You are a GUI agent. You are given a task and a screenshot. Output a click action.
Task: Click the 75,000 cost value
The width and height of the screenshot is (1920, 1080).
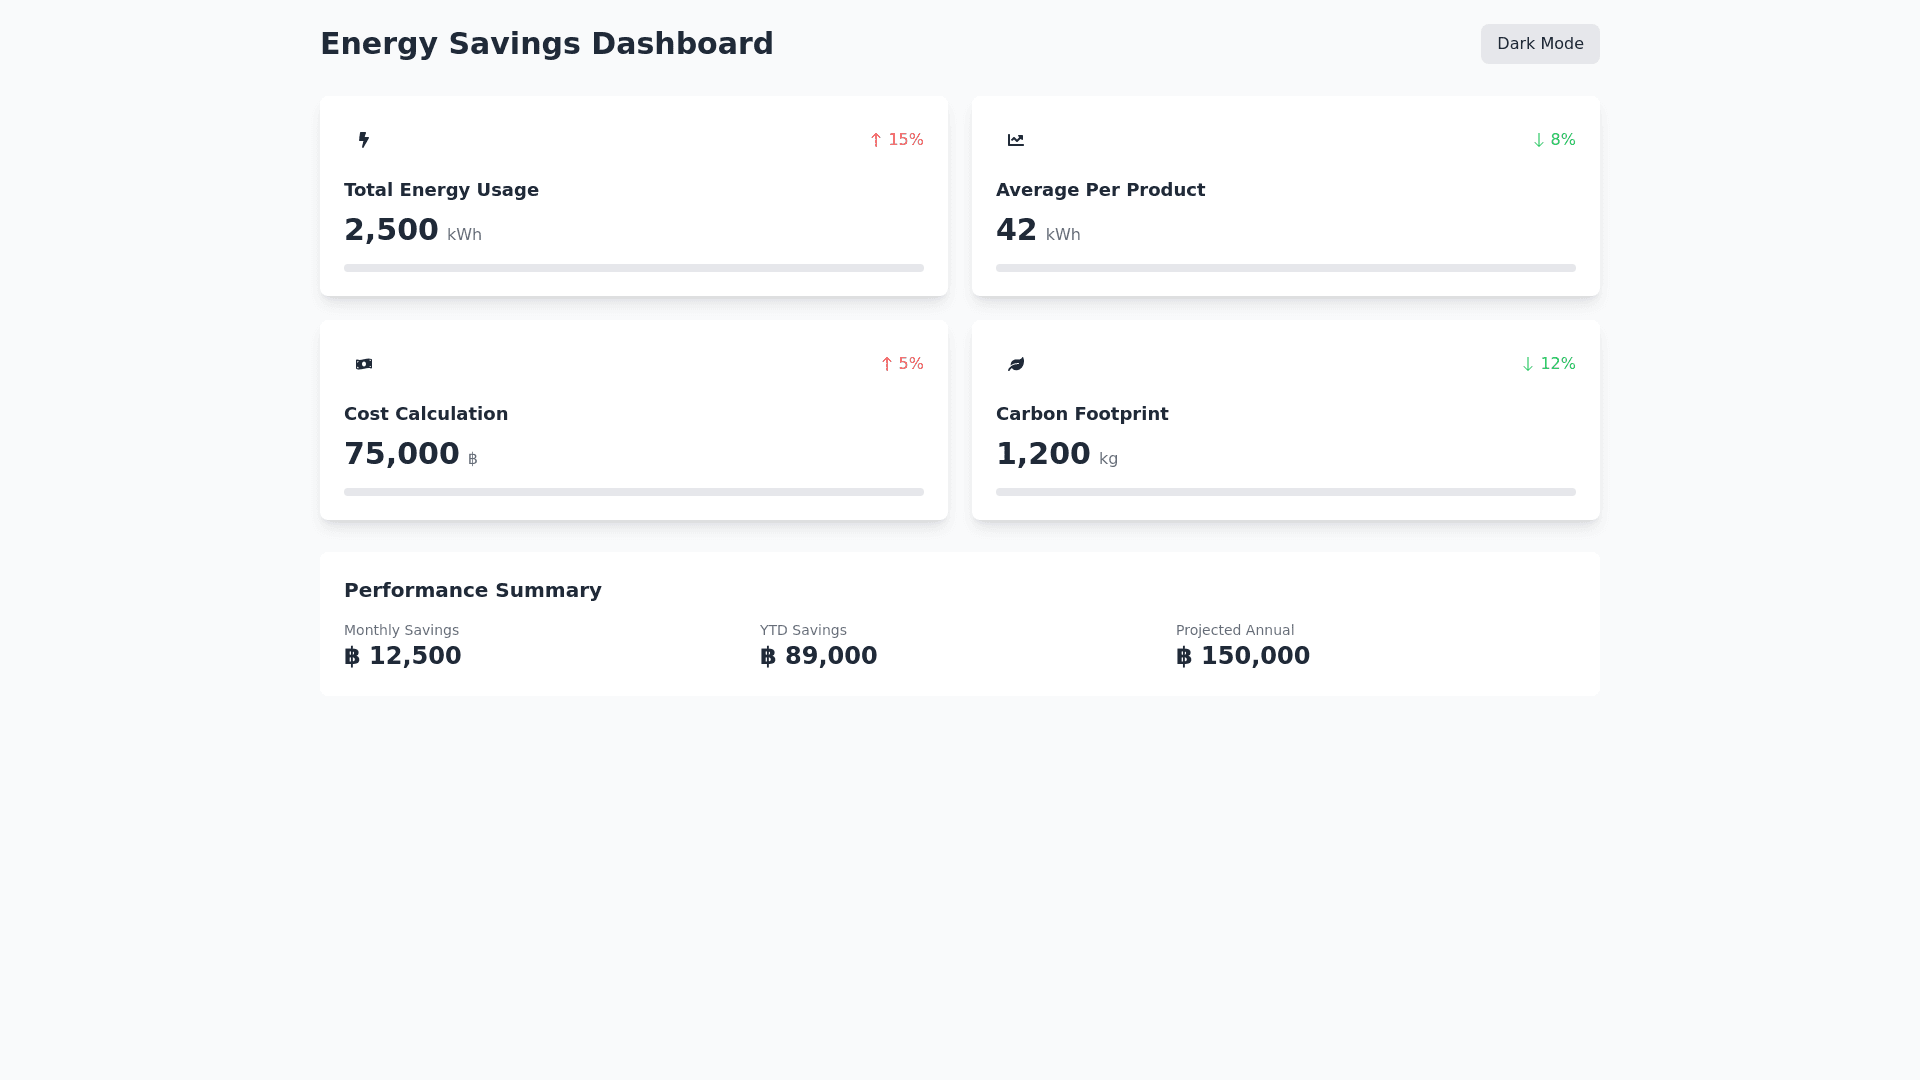pos(402,454)
